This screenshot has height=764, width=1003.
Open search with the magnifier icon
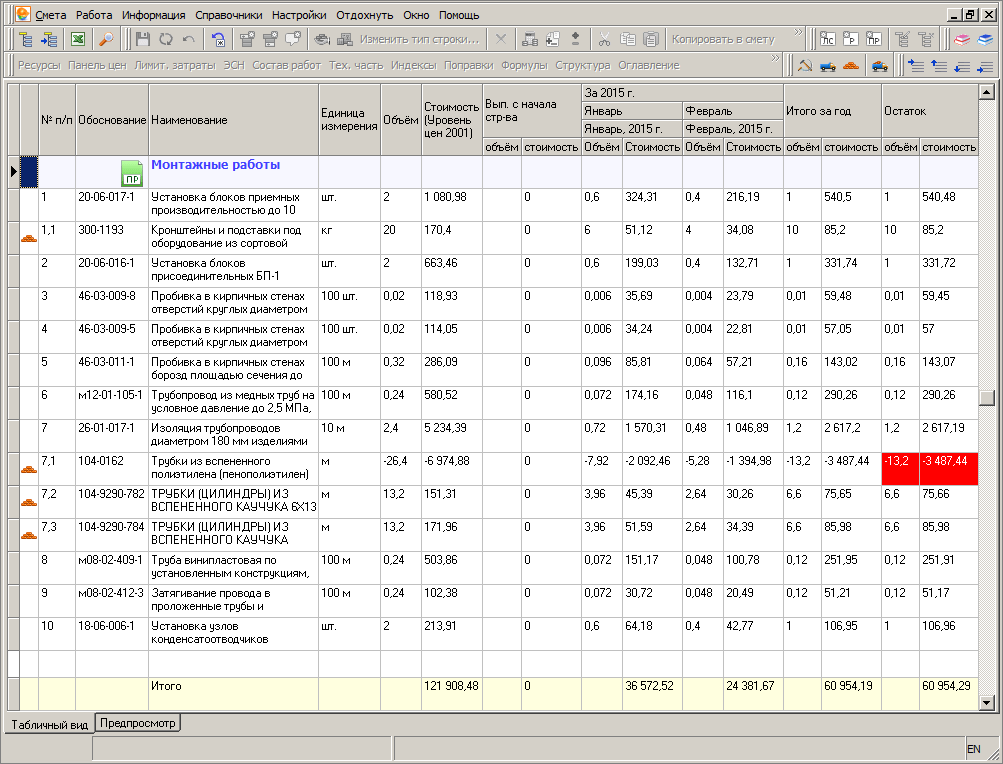coord(106,40)
